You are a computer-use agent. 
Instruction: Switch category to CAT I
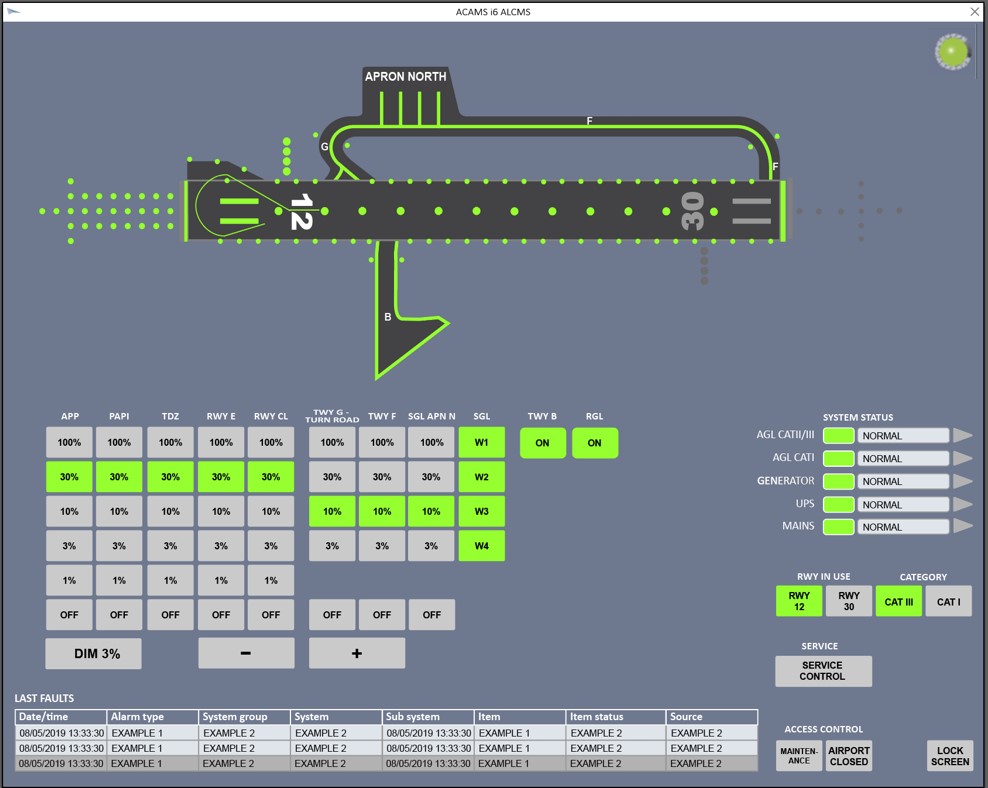[948, 602]
